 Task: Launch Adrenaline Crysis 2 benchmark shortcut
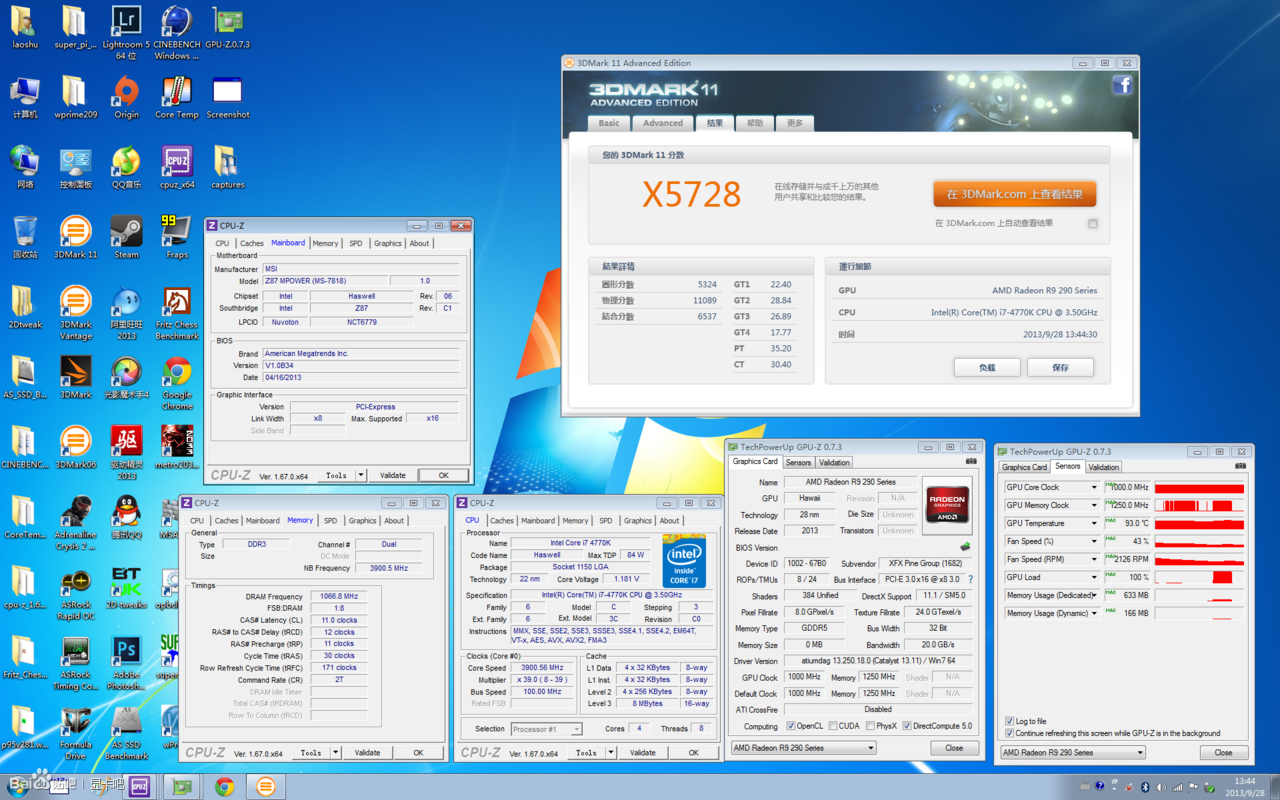(x=75, y=524)
